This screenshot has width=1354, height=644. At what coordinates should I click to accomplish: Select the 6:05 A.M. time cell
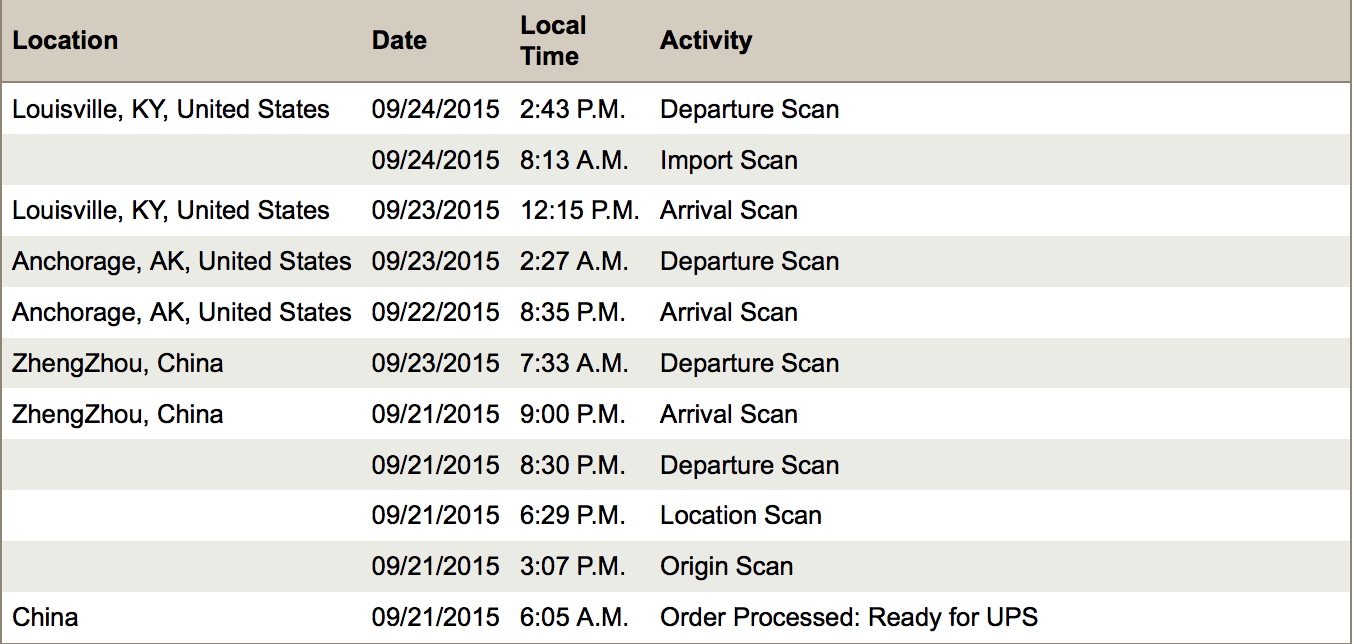click(574, 618)
